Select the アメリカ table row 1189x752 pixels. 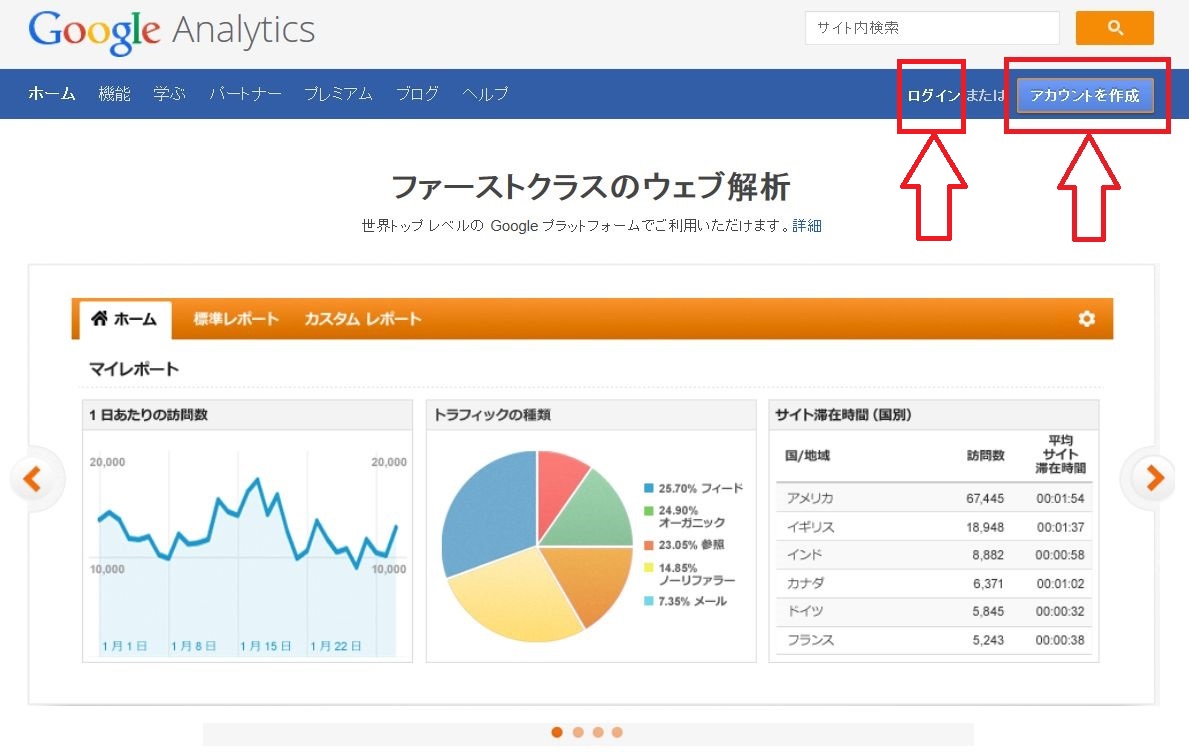coord(934,498)
